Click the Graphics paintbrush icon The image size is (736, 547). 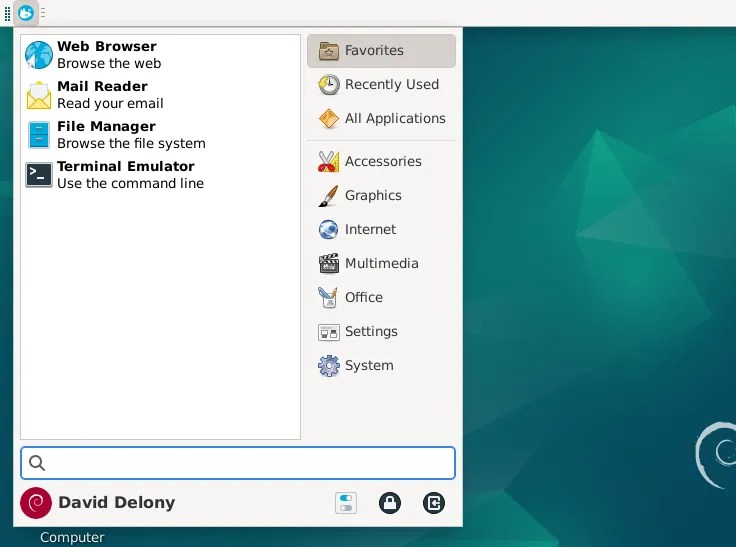coord(328,196)
